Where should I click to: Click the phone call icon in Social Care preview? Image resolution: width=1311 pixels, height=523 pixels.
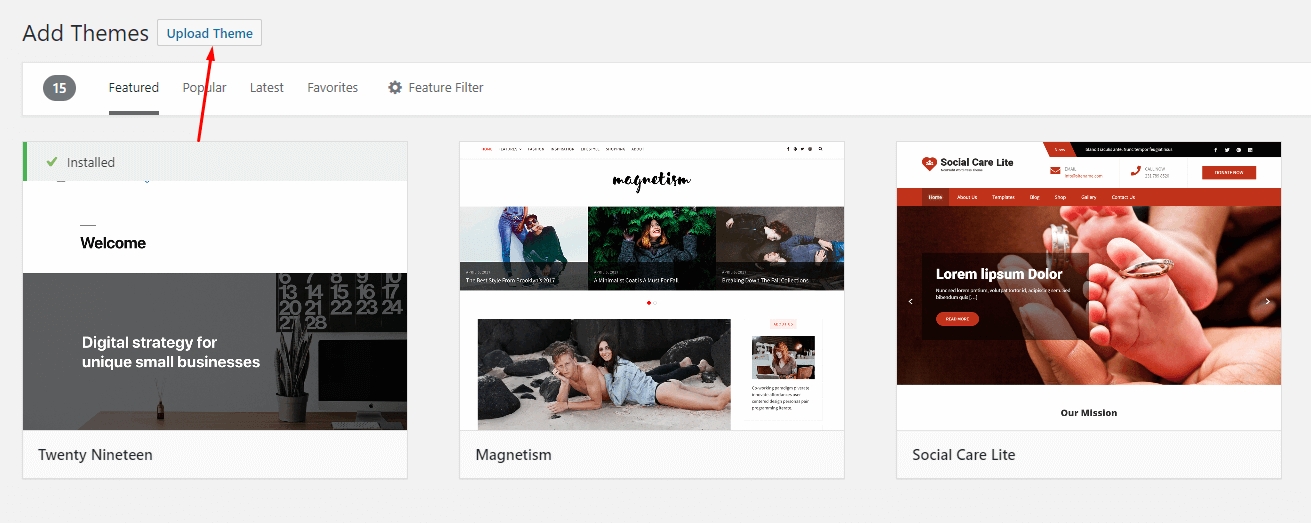(x=1134, y=171)
